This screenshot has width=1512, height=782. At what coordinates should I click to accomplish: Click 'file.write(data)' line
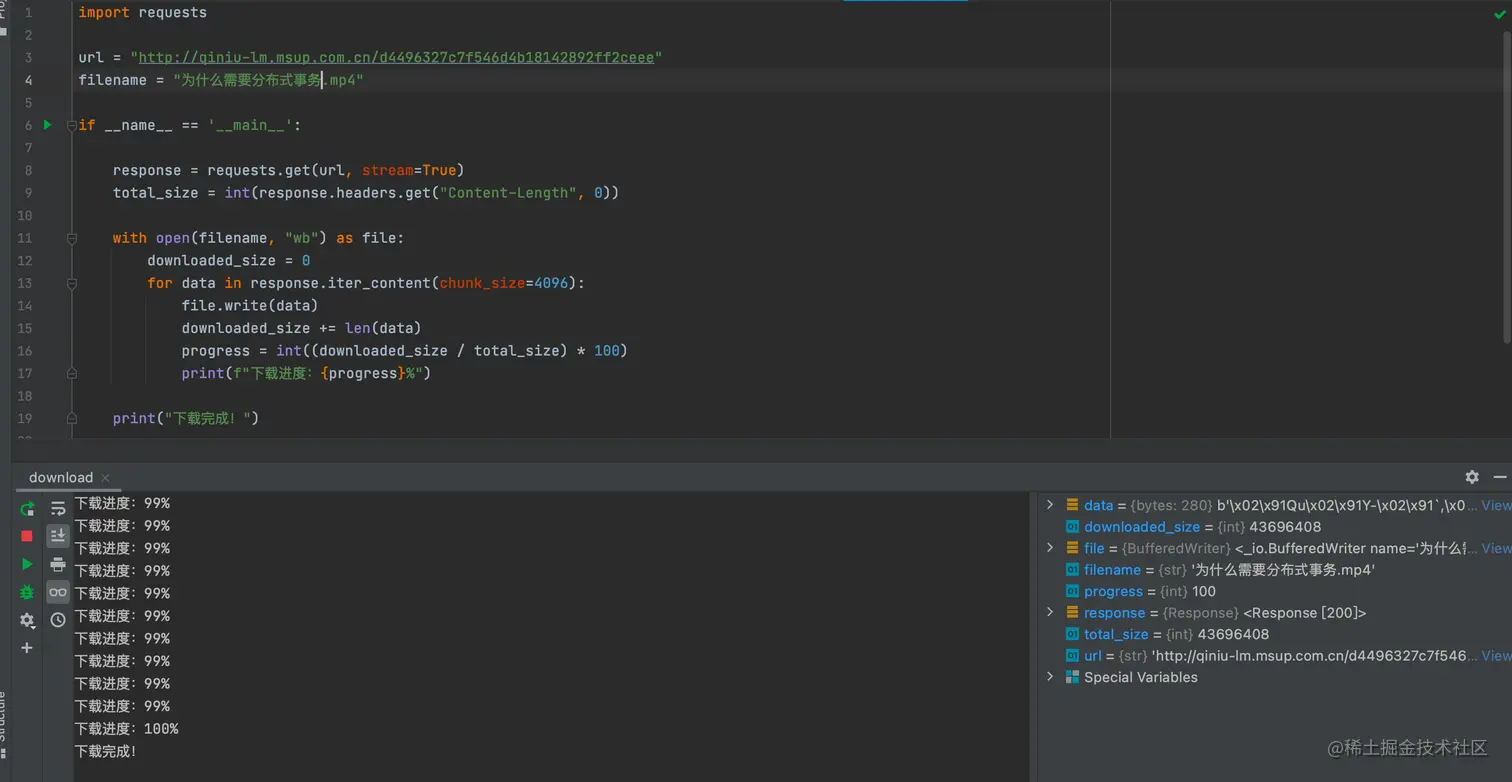click(x=250, y=305)
